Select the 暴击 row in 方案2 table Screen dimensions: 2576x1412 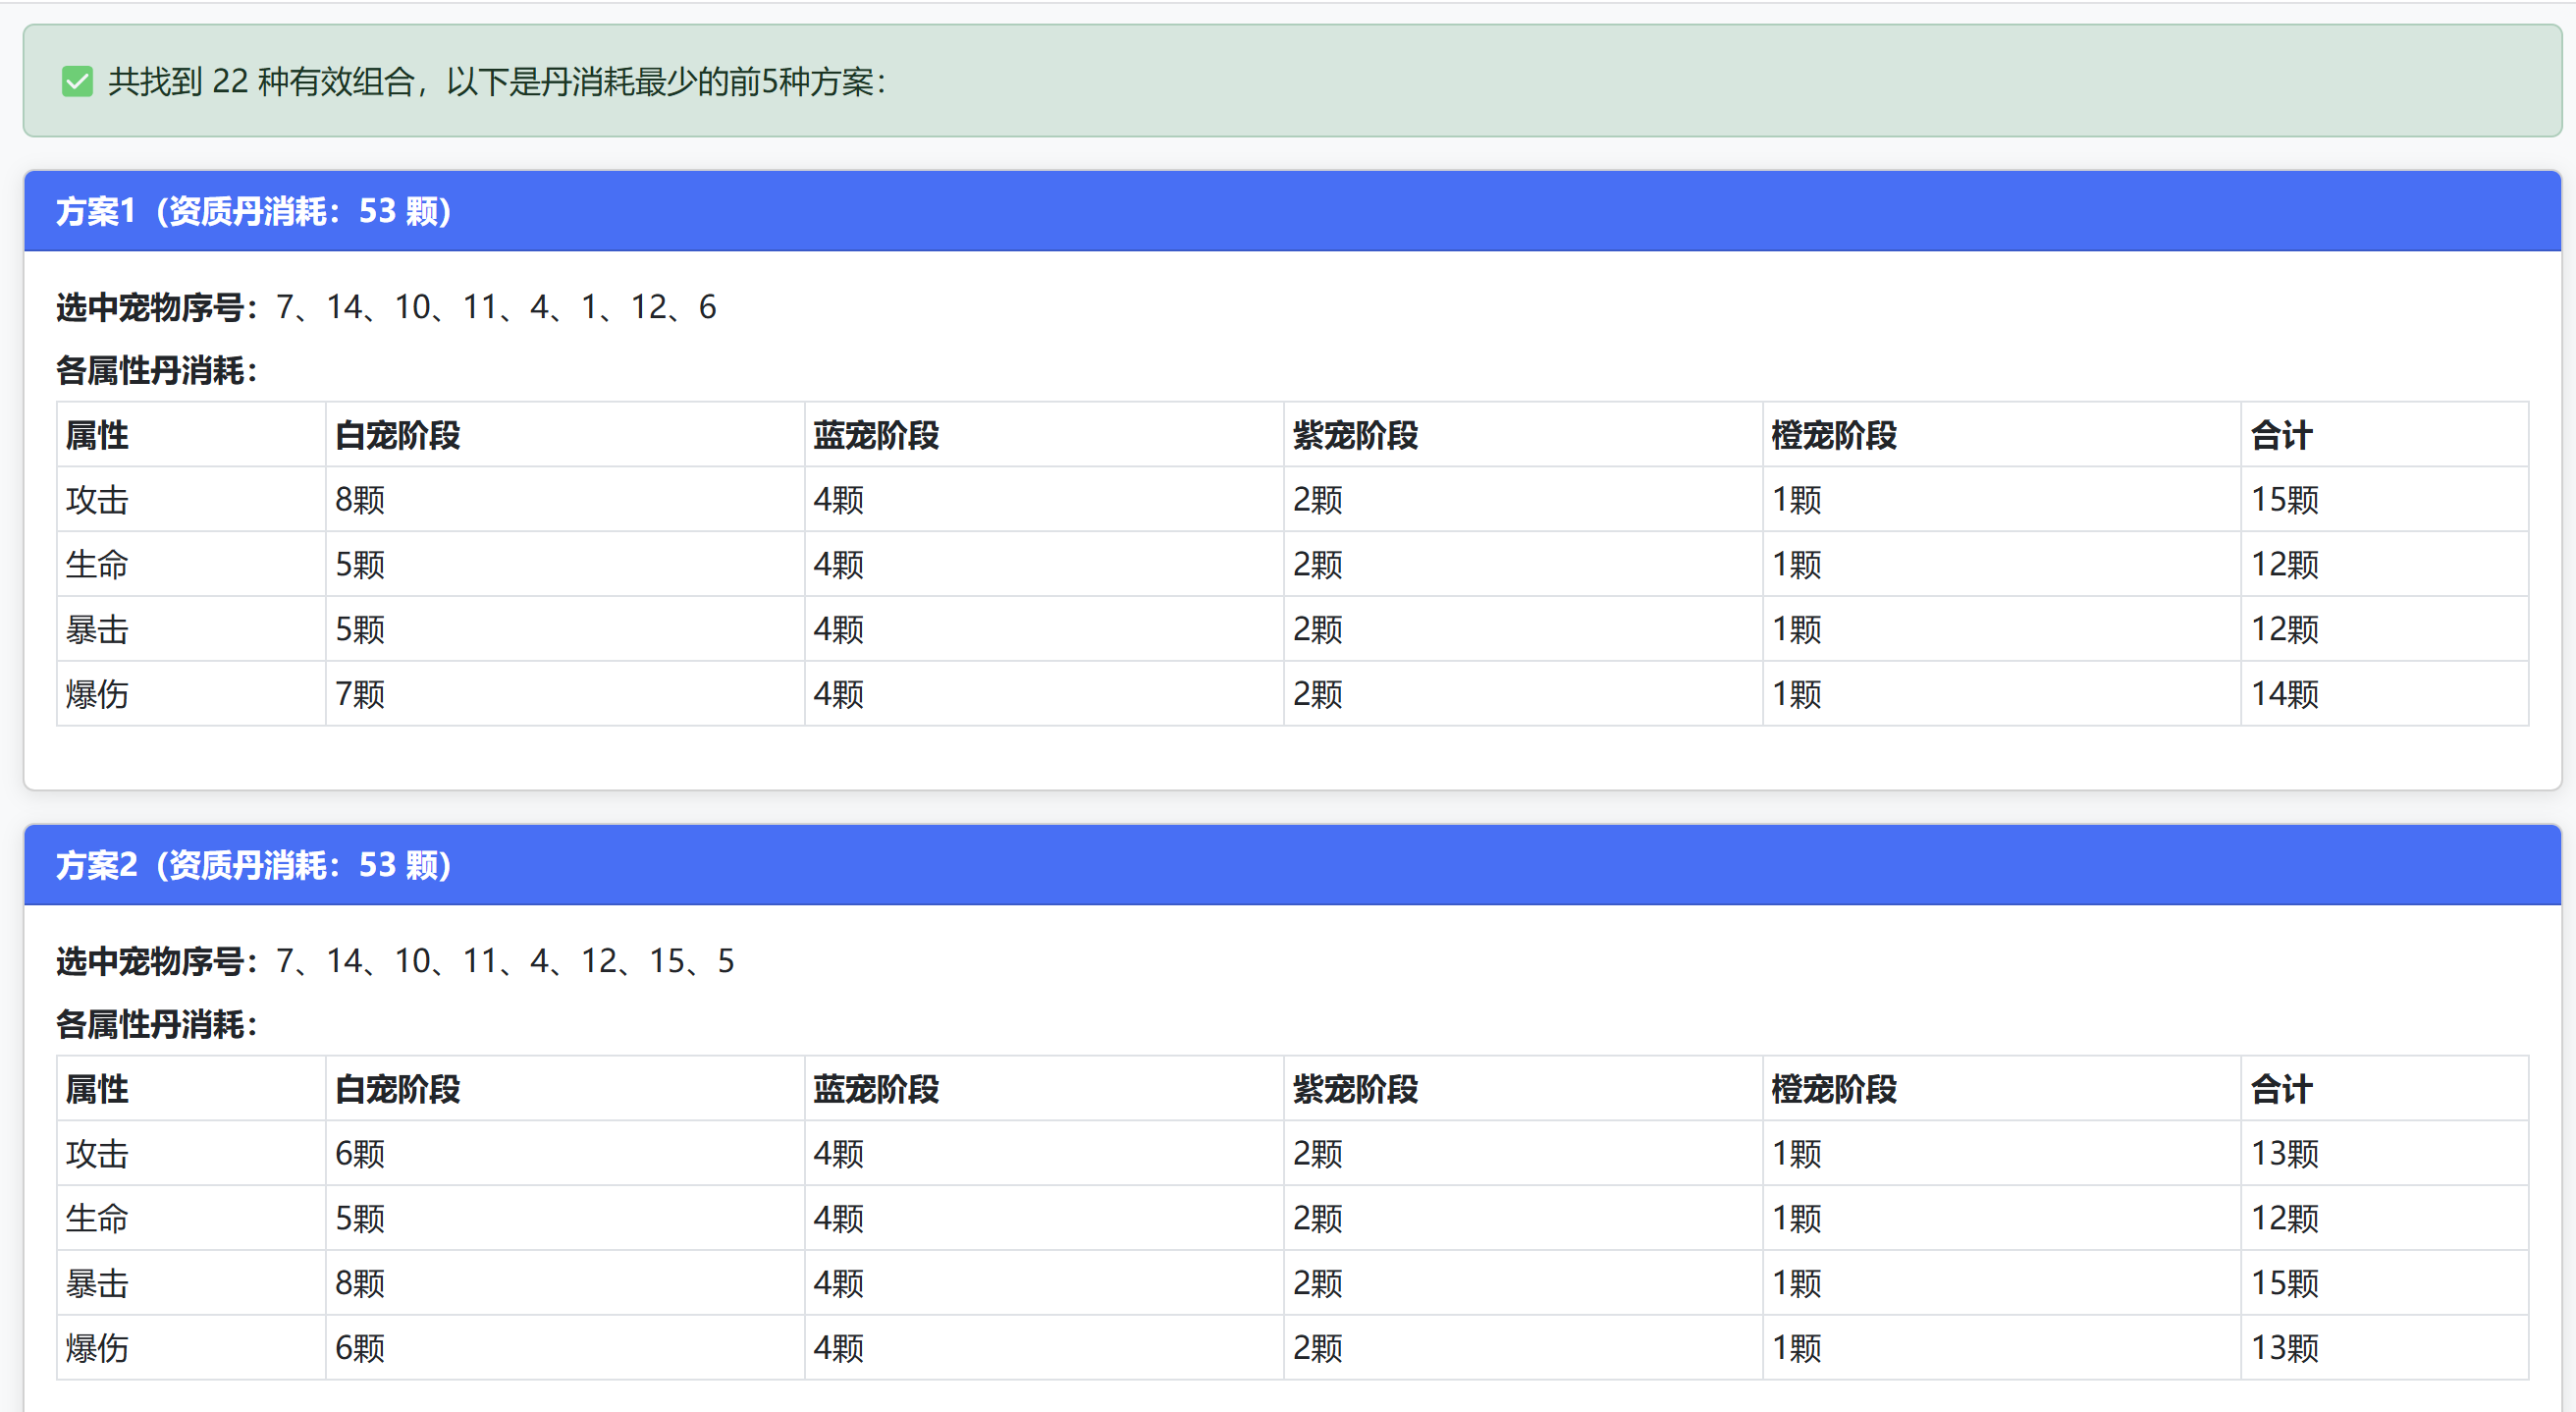97,1284
